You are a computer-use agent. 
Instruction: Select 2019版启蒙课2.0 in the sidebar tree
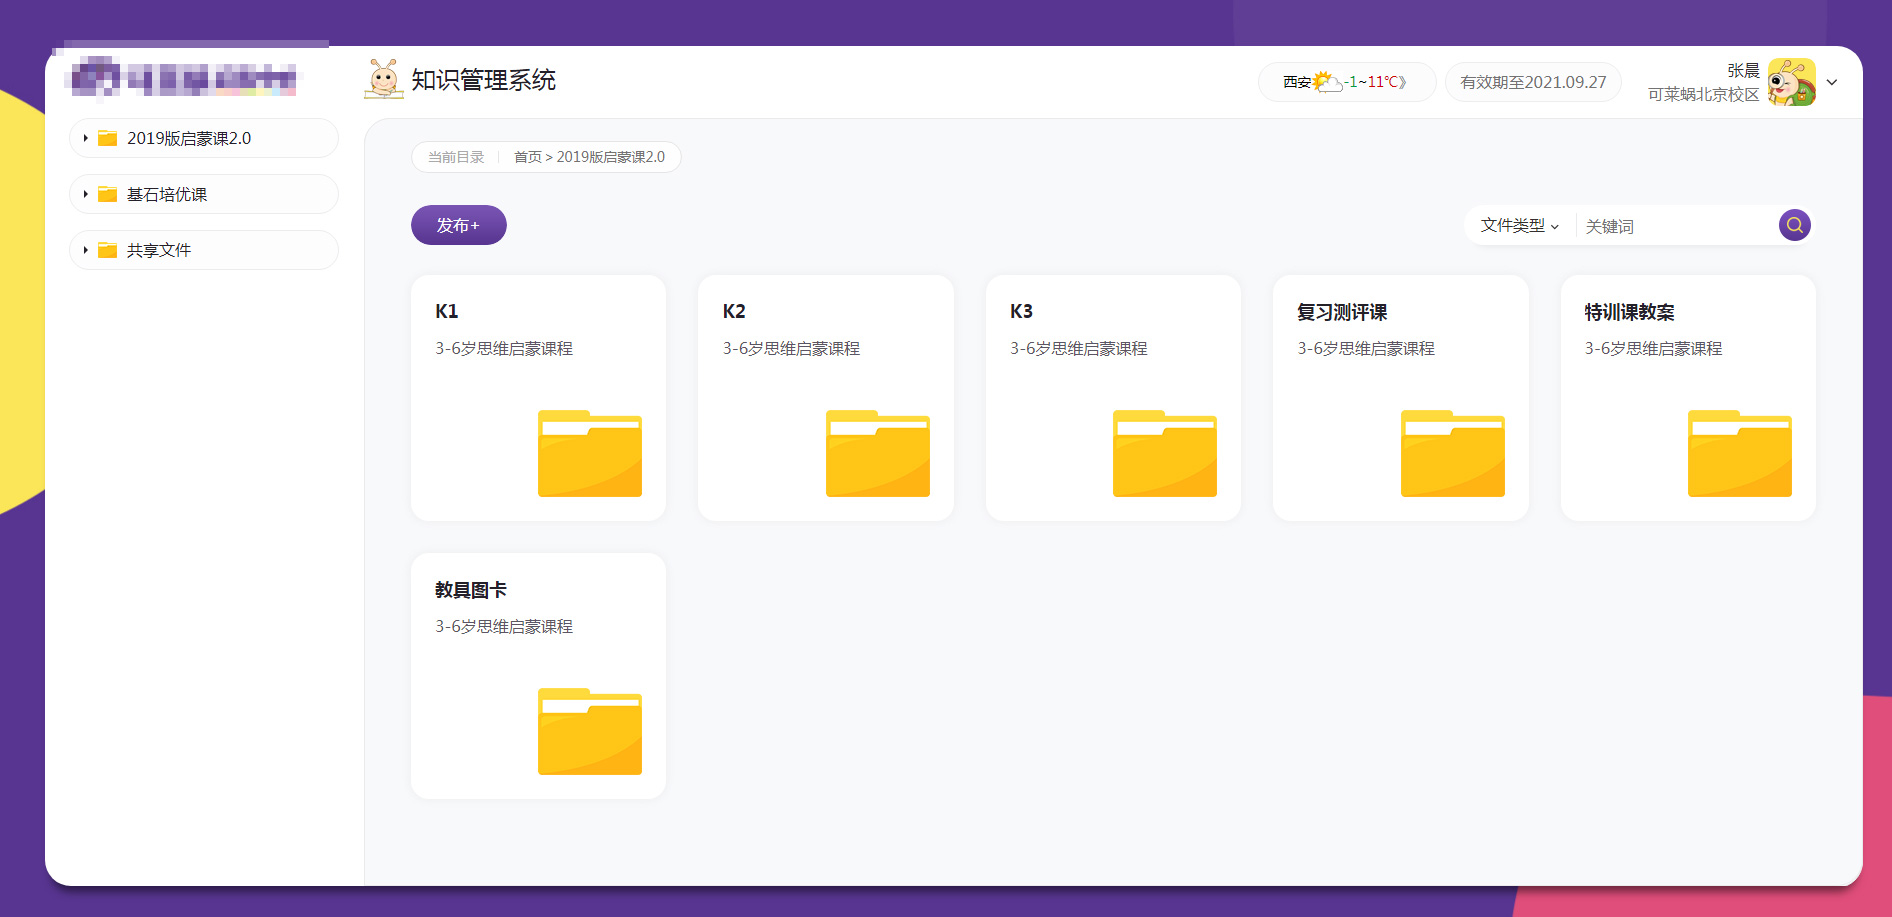tap(204, 138)
